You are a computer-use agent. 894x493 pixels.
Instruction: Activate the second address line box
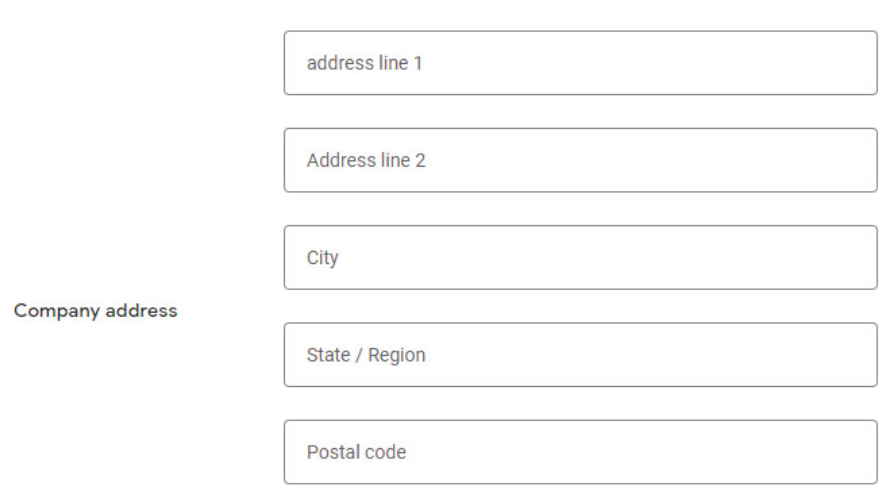point(580,160)
